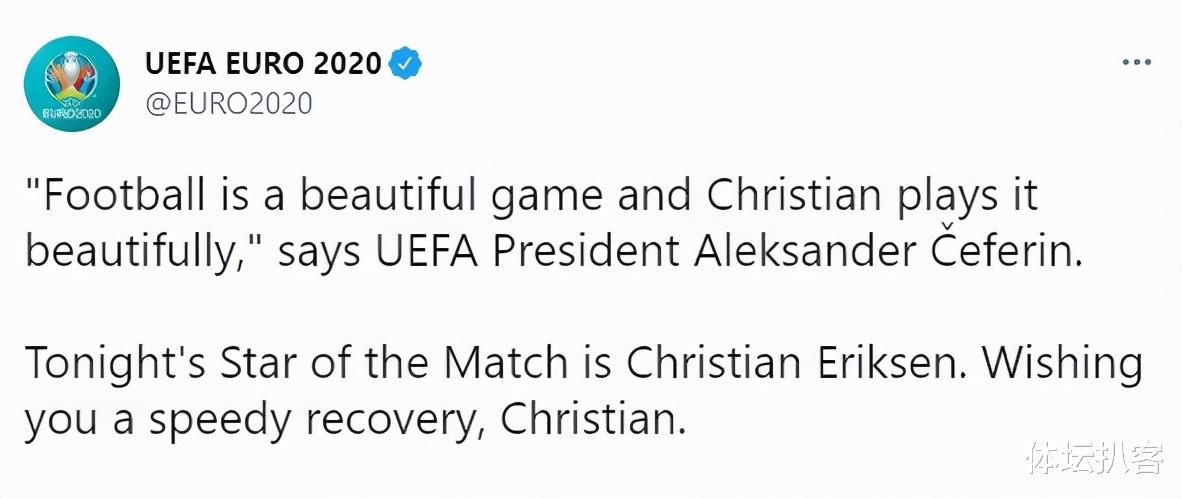
Task: Click the name Aleksander Čeferin
Action: click(888, 250)
